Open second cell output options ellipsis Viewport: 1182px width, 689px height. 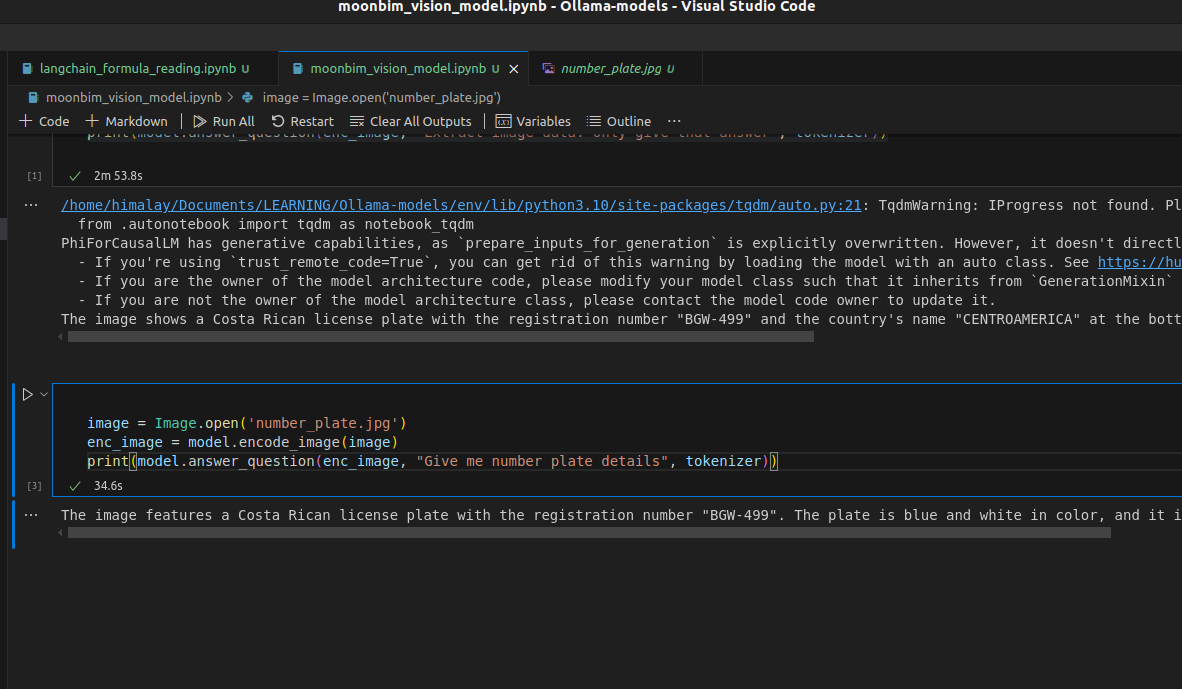click(x=31, y=515)
